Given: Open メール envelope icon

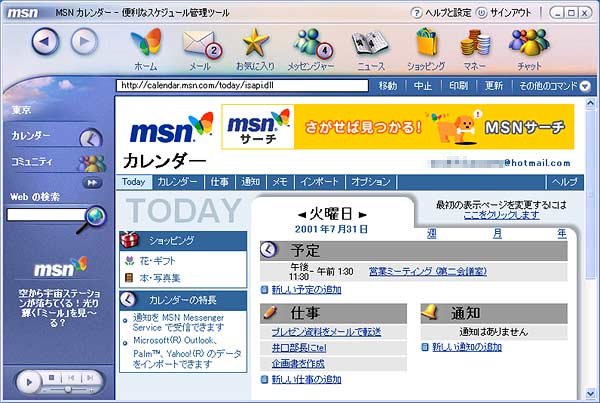Looking at the screenshot, I should pos(201,44).
